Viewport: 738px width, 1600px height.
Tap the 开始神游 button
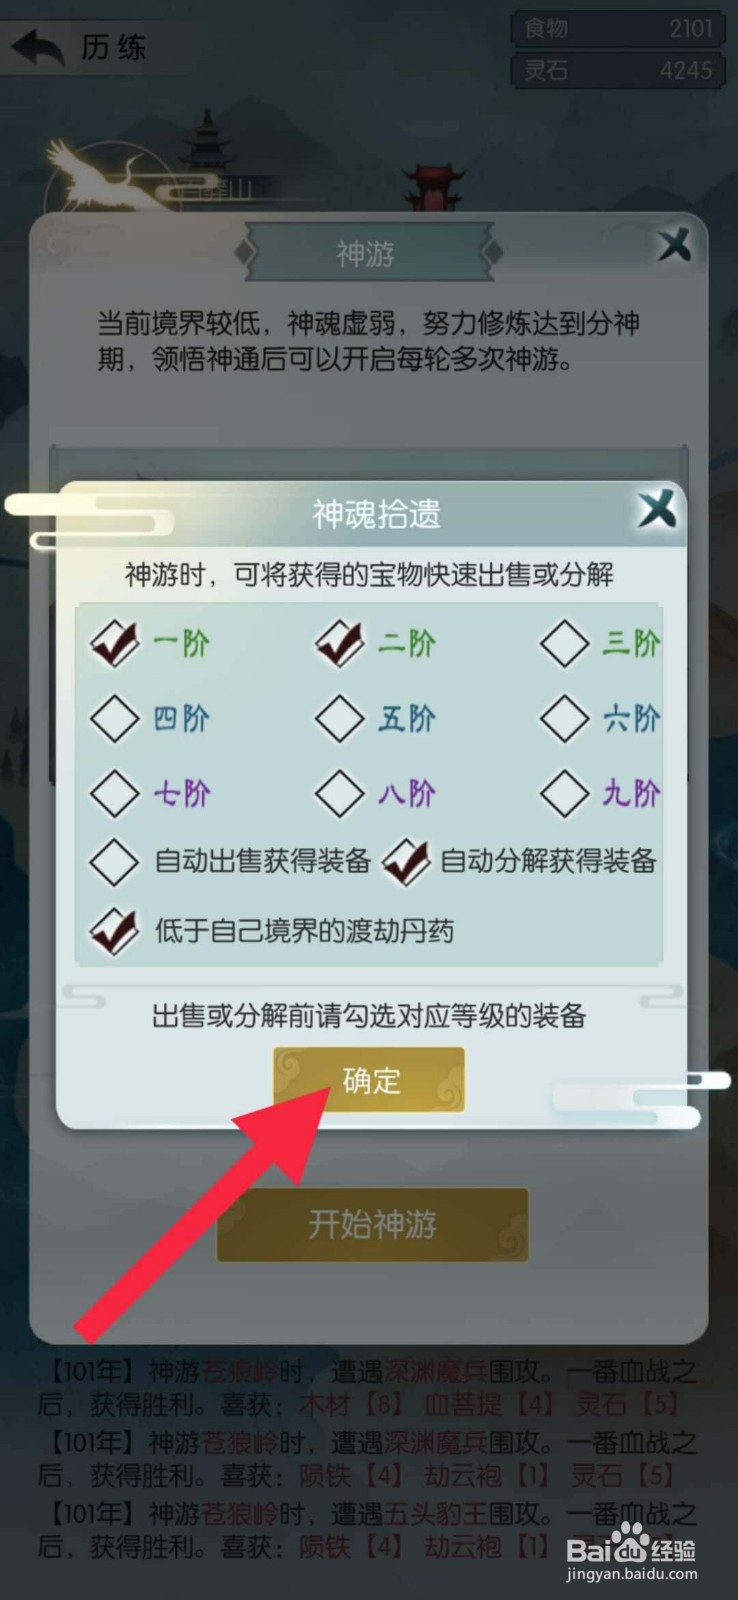372,1224
